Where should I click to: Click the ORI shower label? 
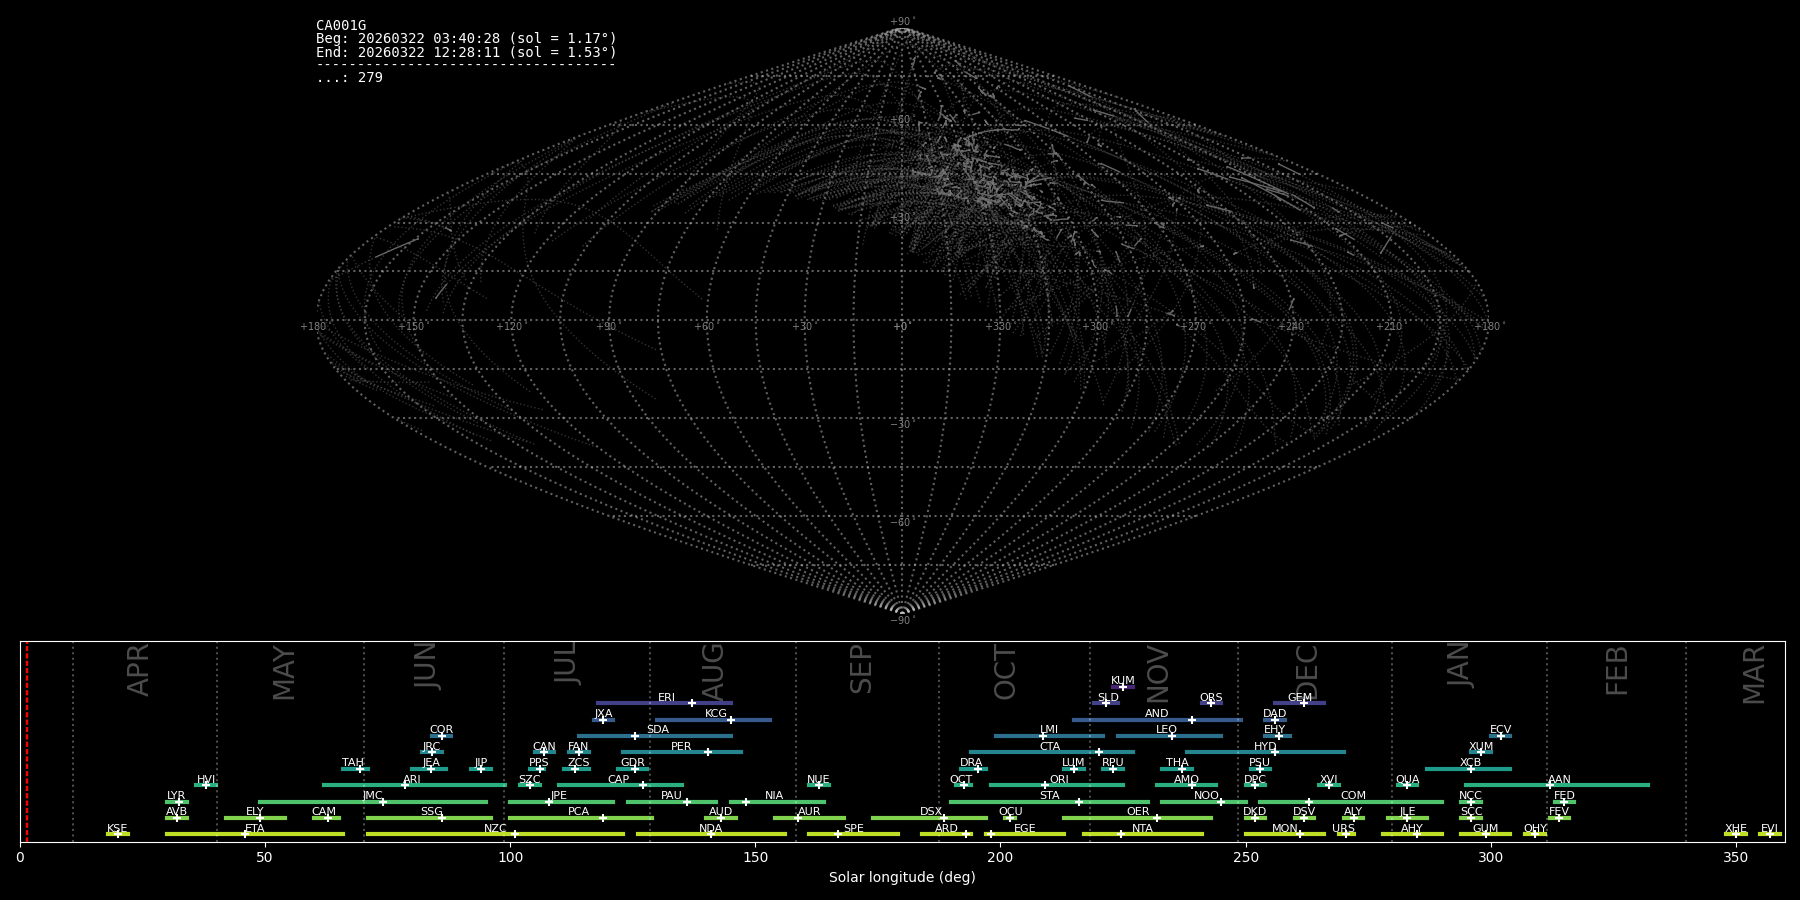tap(1059, 780)
